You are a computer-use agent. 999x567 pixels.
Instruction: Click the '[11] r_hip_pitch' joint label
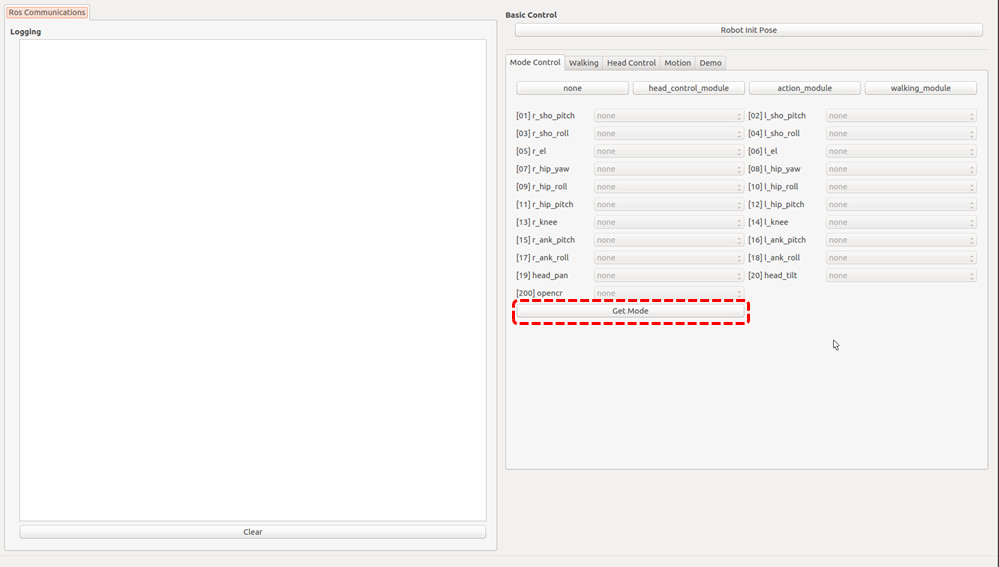[x=545, y=205]
